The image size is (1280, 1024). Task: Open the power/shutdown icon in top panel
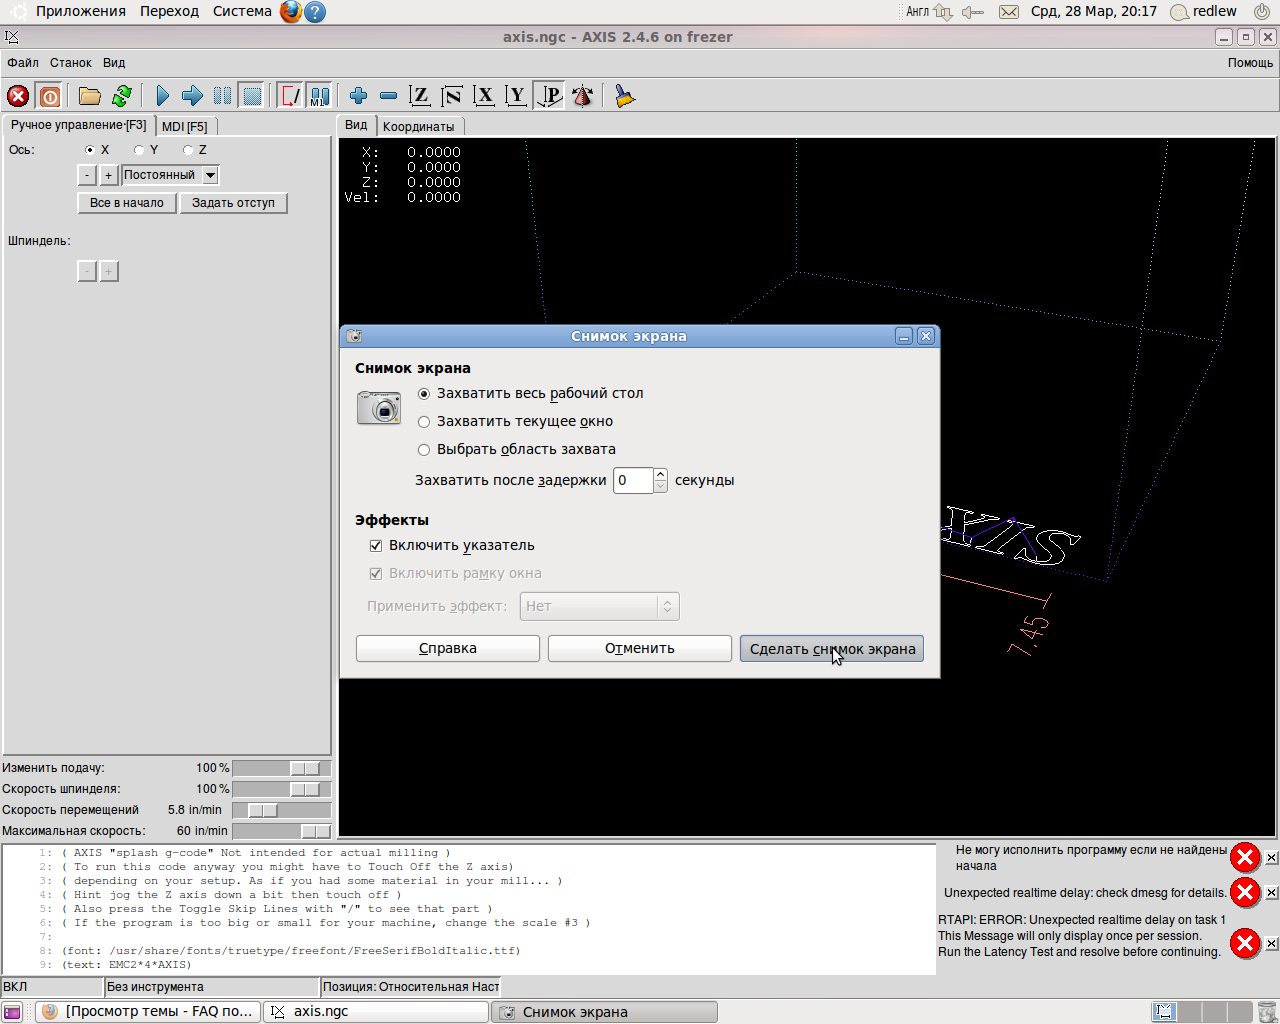point(1262,12)
